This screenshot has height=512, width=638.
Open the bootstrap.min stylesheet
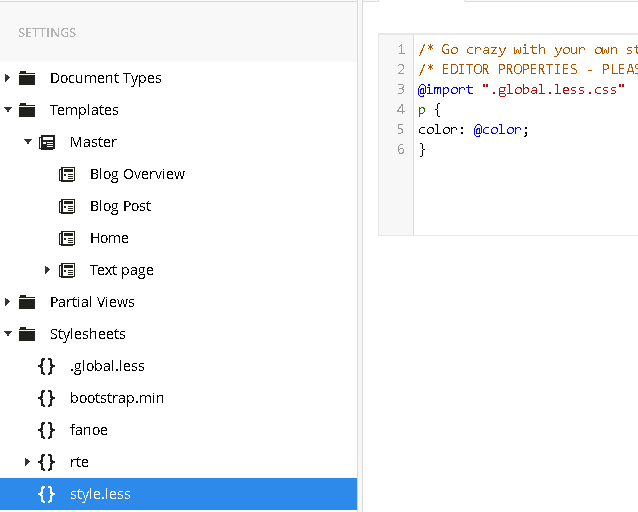tap(117, 398)
